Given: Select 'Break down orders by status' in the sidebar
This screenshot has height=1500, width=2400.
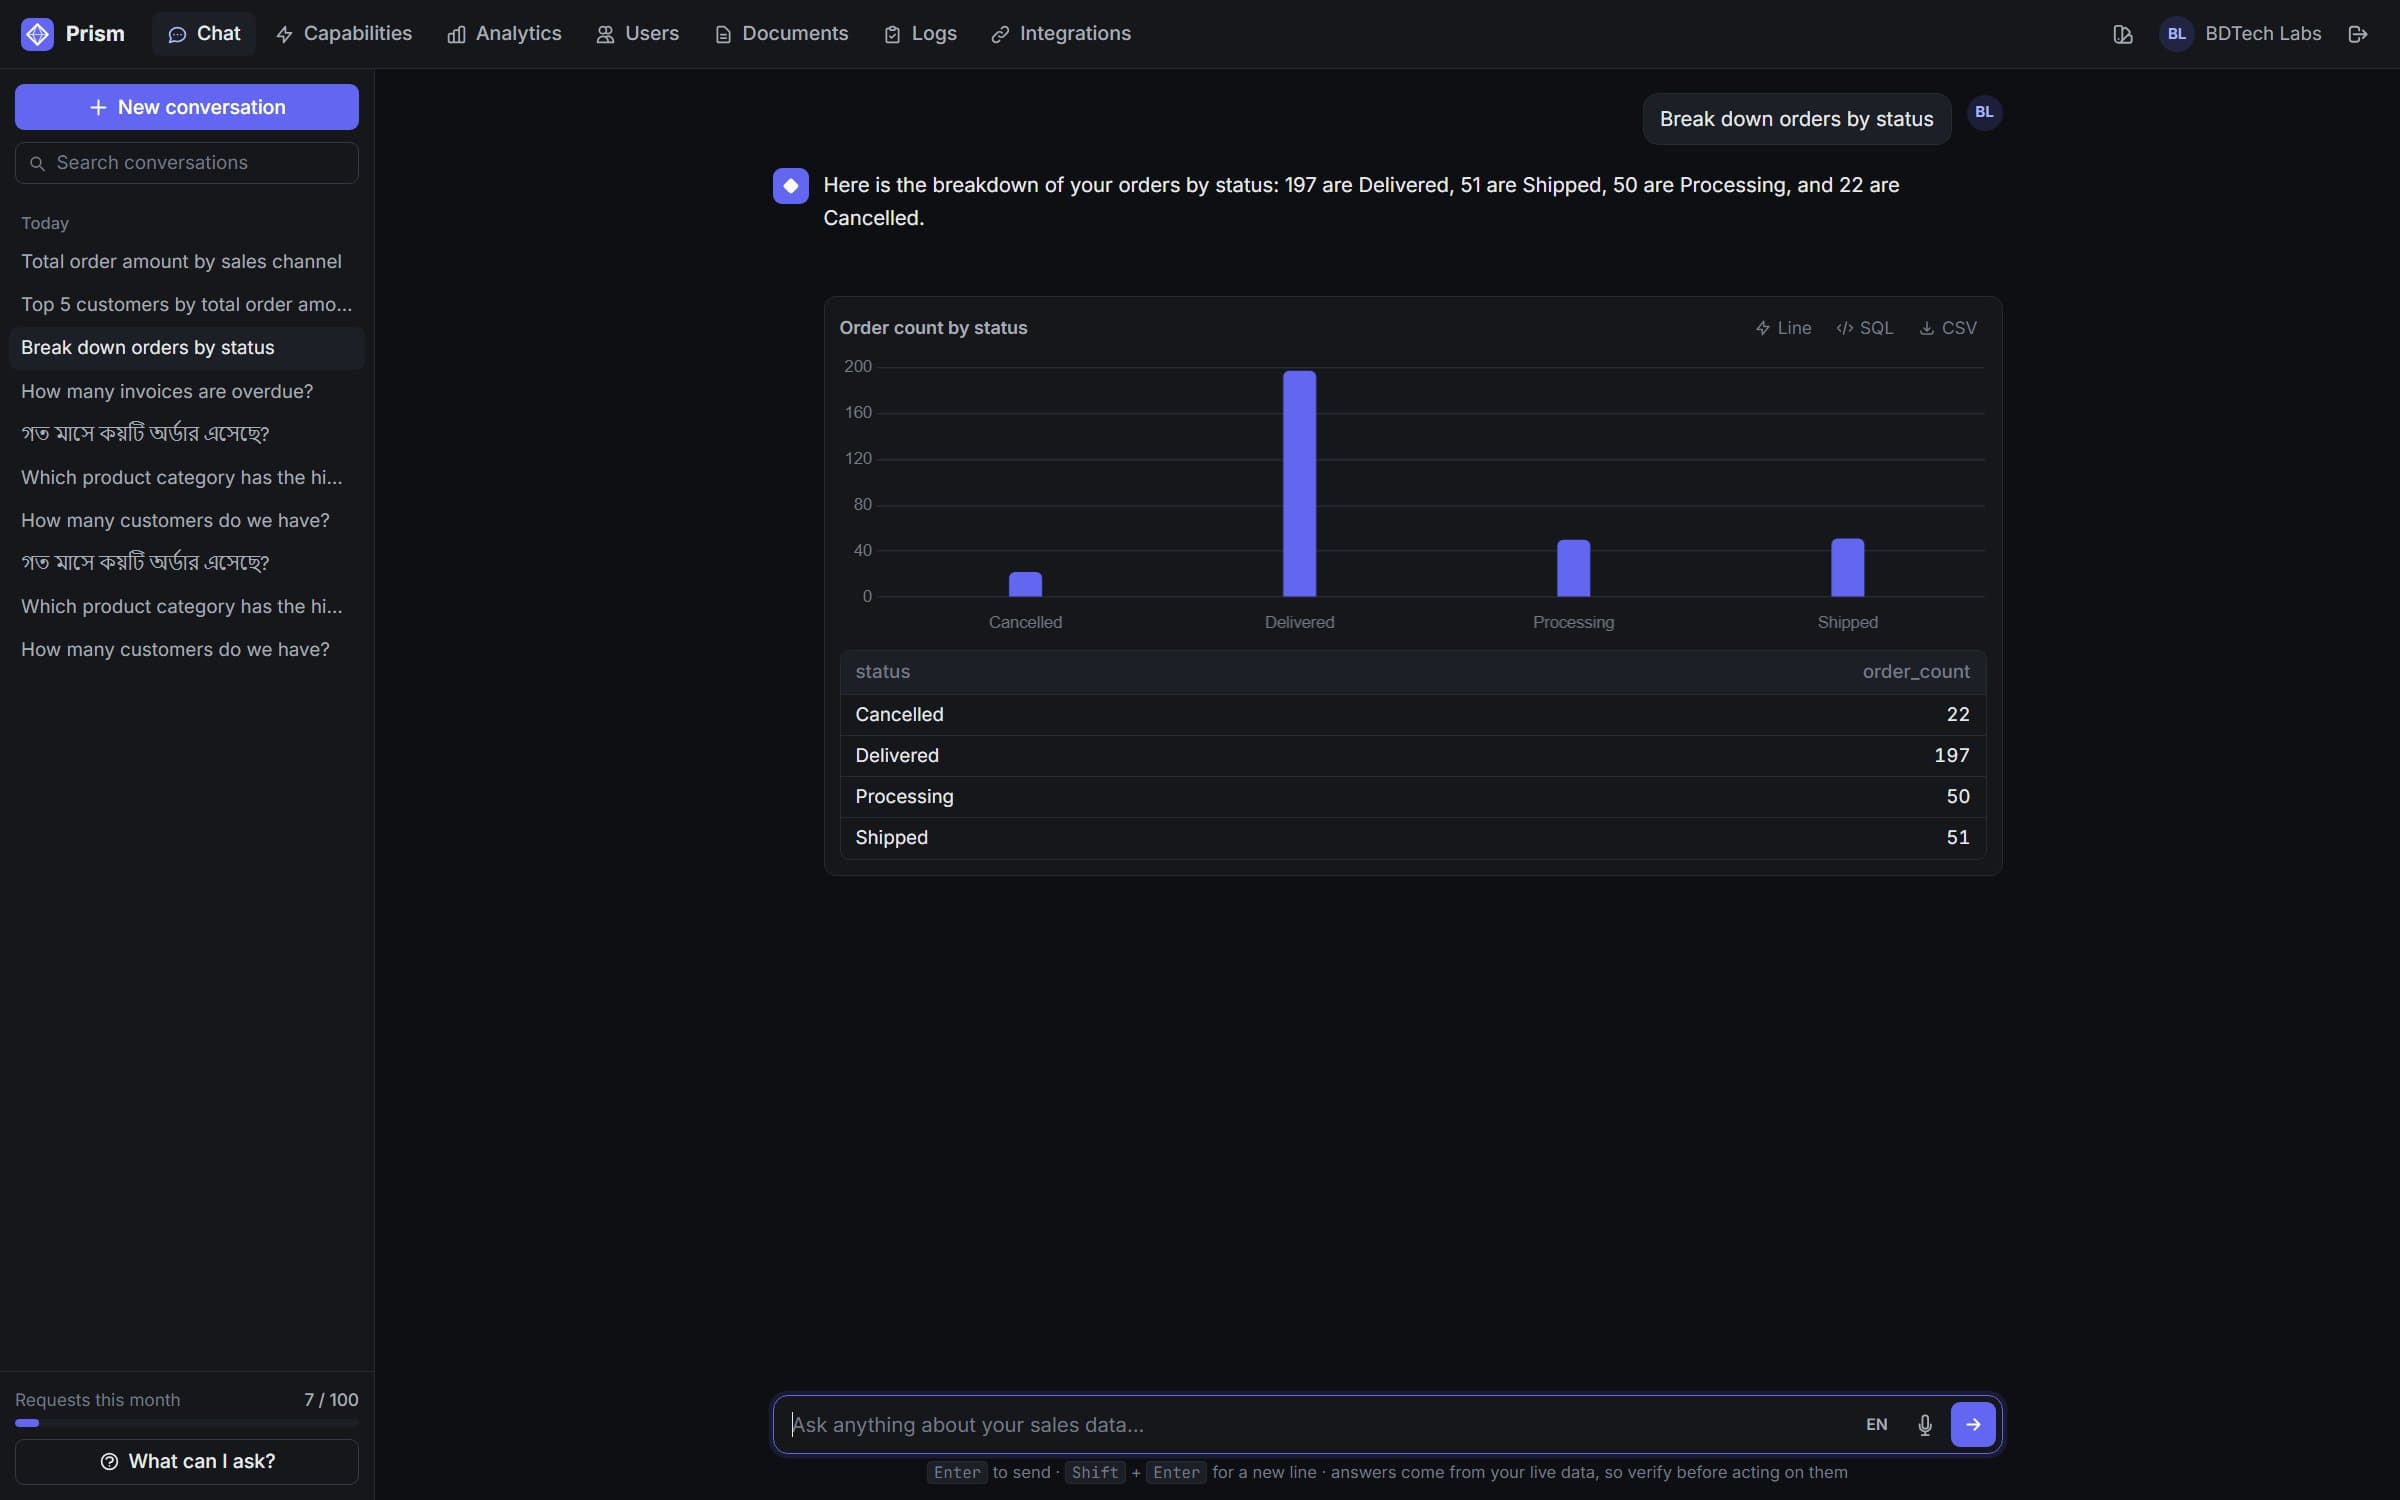Looking at the screenshot, I should click(187, 347).
